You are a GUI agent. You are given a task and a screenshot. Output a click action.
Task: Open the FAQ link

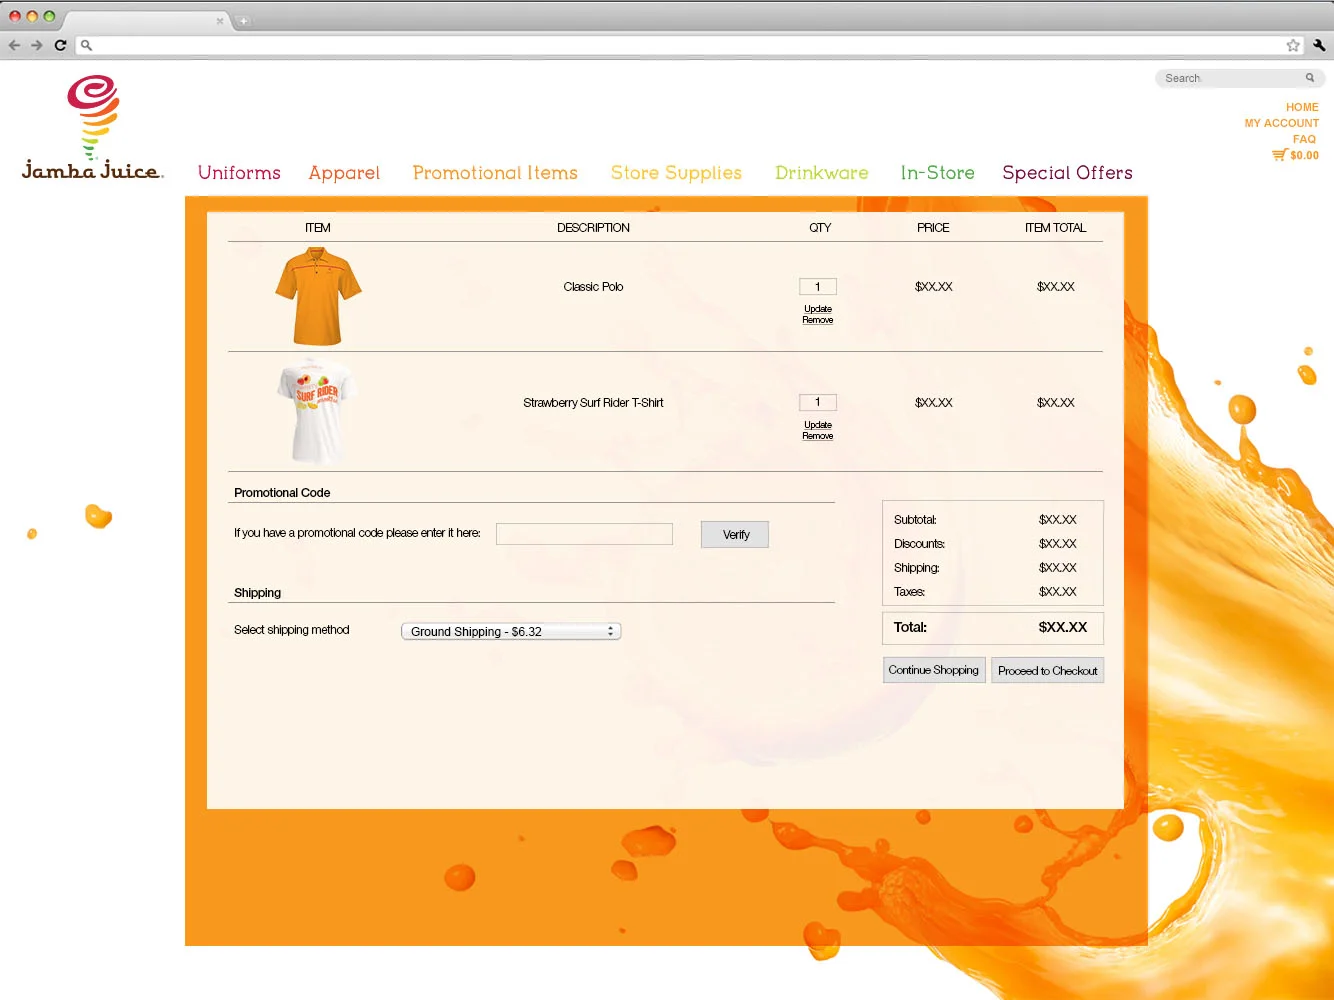point(1304,139)
